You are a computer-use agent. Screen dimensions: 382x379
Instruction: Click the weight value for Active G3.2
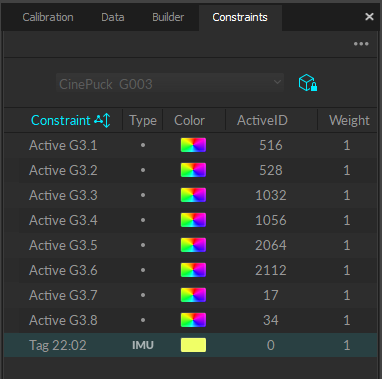[347, 170]
